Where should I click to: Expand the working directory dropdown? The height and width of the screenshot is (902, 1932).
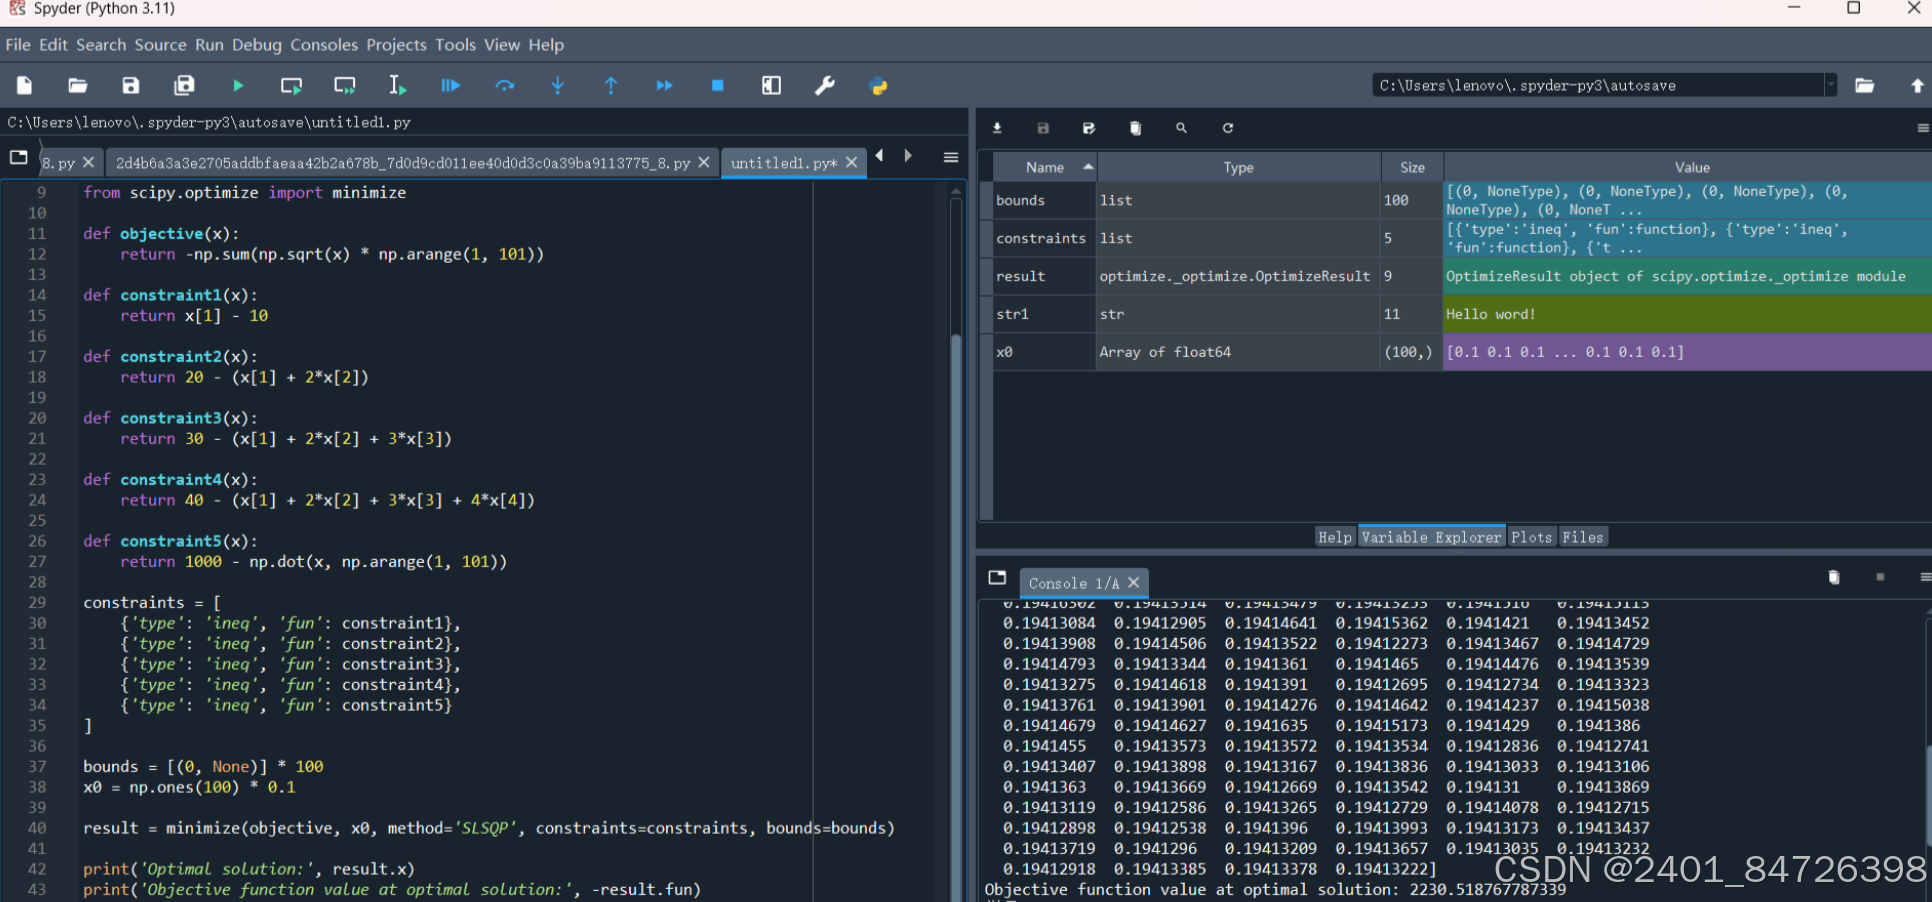(x=1831, y=86)
